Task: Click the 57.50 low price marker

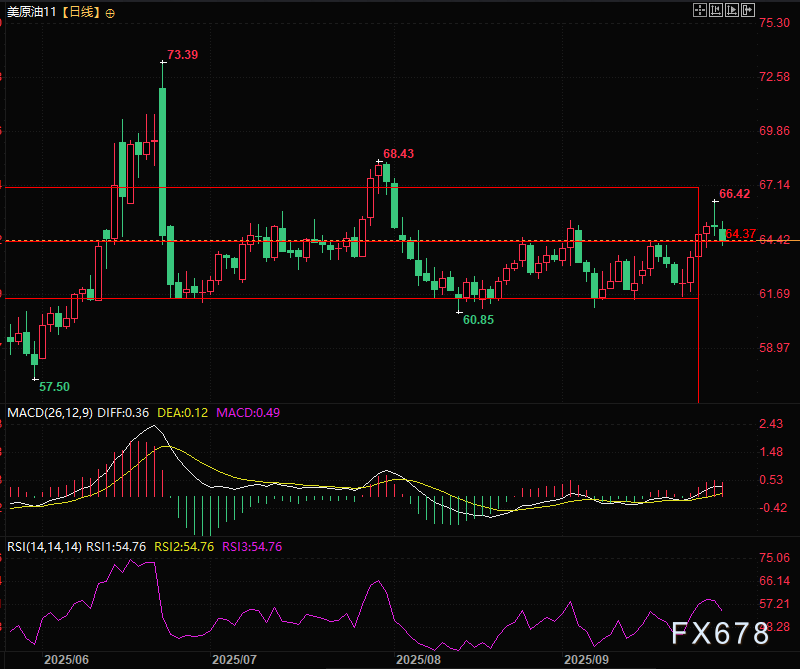Action: click(x=54, y=386)
